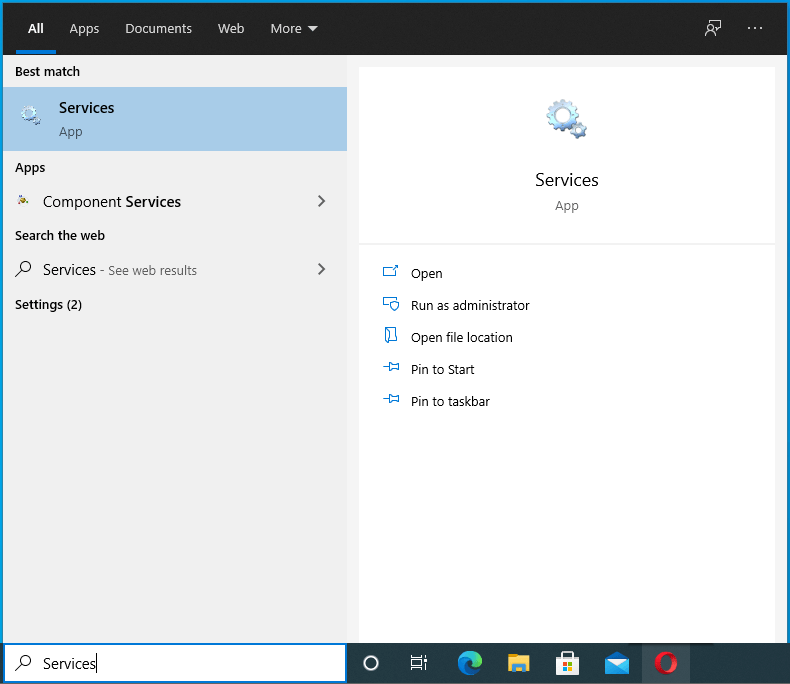Click the Cortana circle icon
The image size is (790, 684).
371,663
